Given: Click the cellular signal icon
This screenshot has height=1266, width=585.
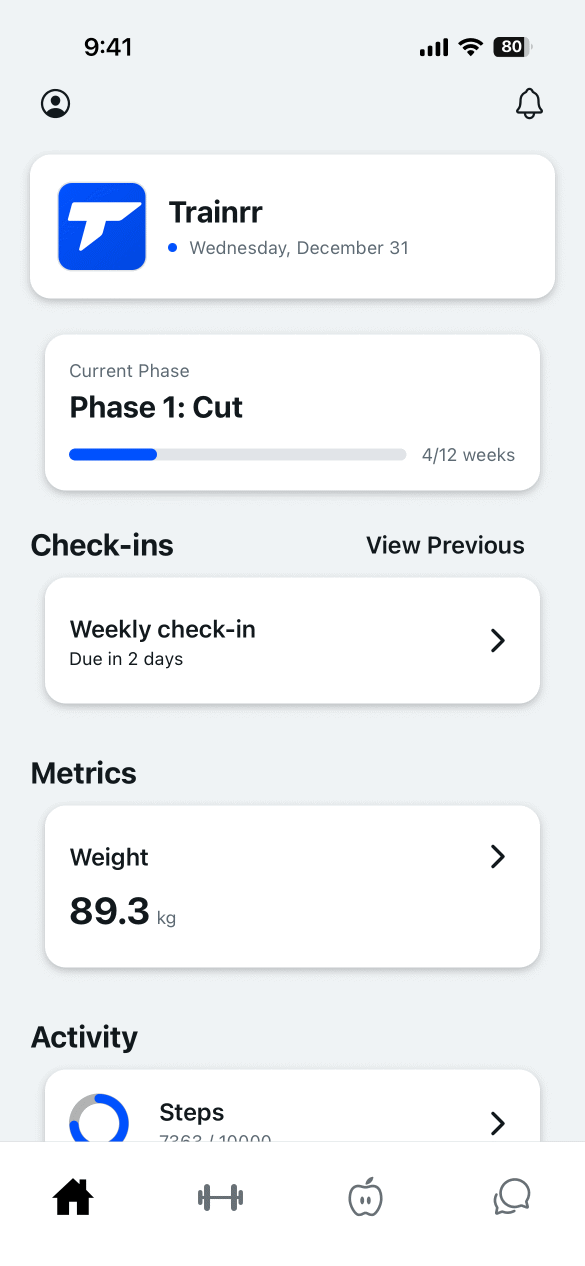Looking at the screenshot, I should 433,46.
